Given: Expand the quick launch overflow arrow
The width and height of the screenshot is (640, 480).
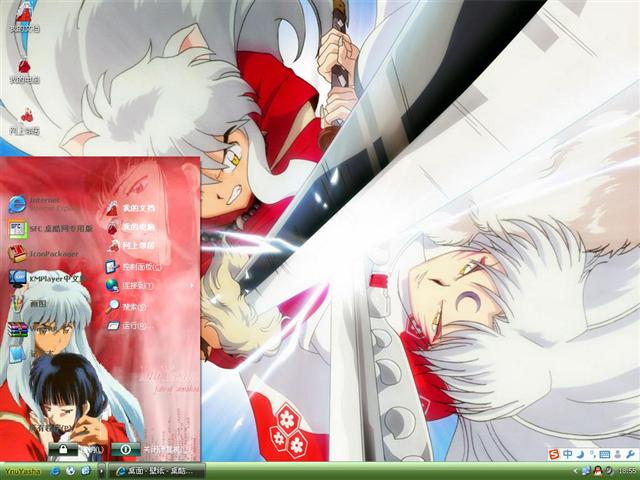Looking at the screenshot, I should (101, 471).
